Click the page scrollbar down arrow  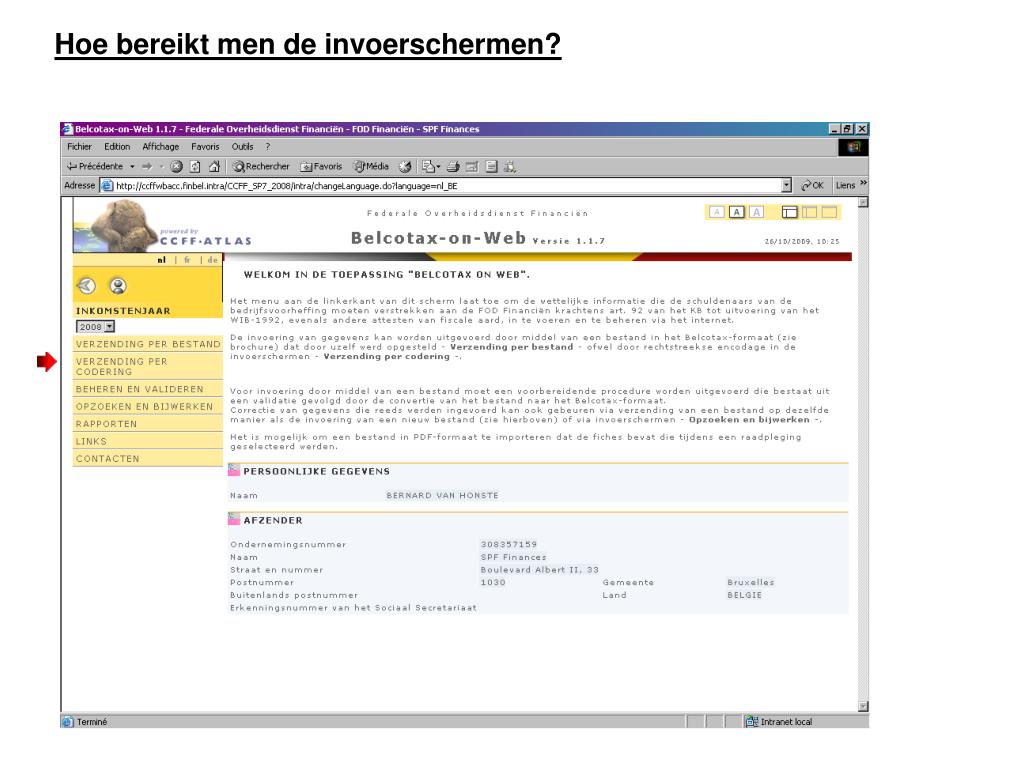(863, 707)
